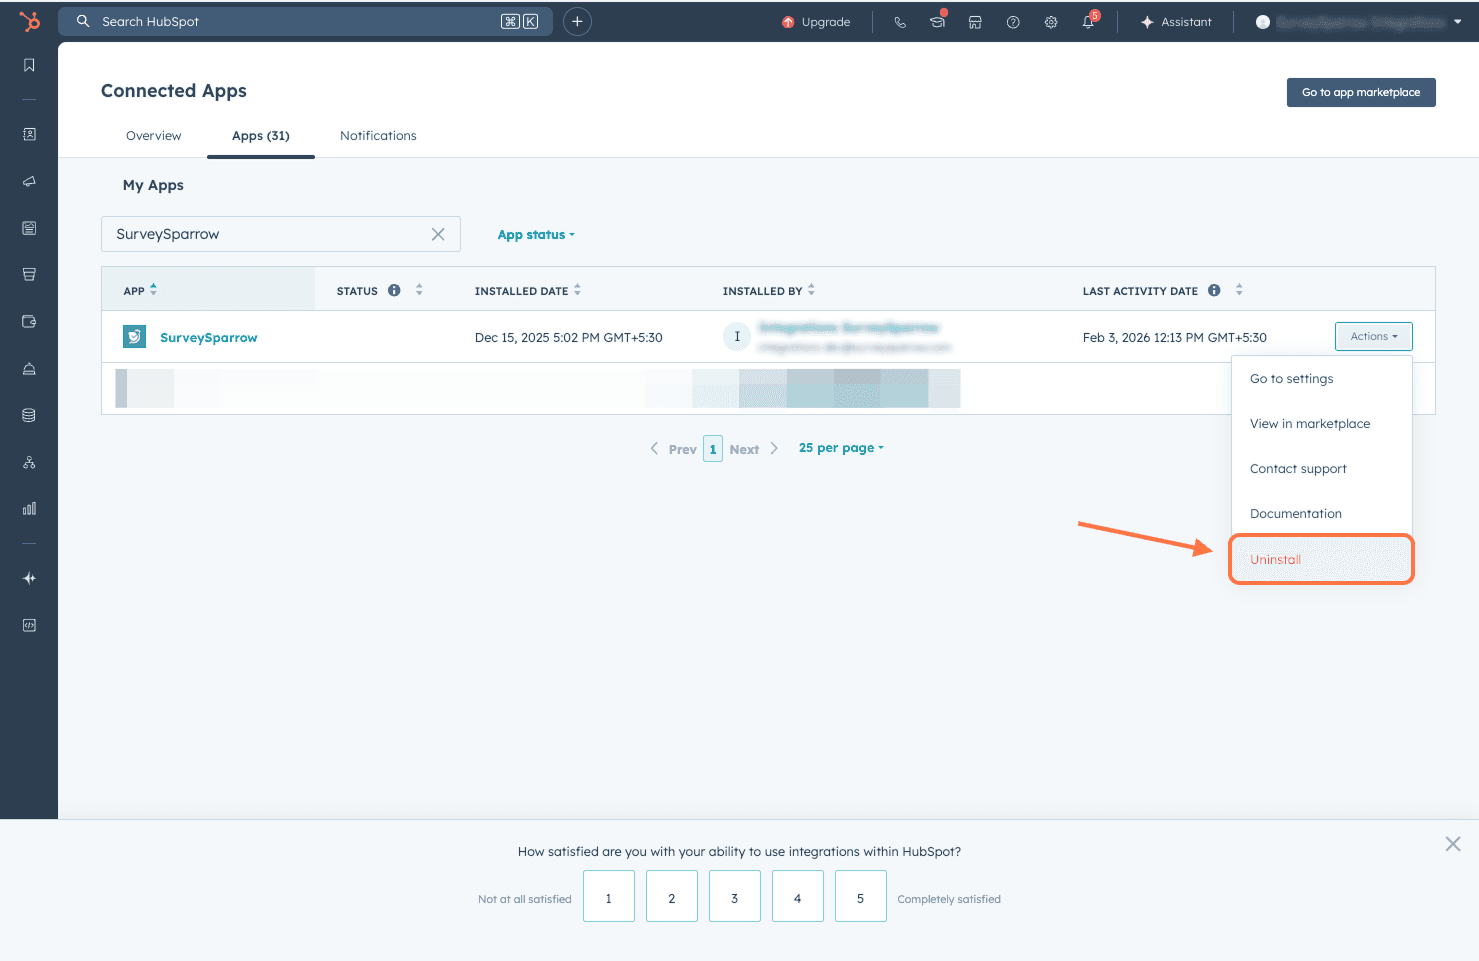Image resolution: width=1479 pixels, height=961 pixels.
Task: Click Go to app marketplace button
Action: [x=1360, y=92]
